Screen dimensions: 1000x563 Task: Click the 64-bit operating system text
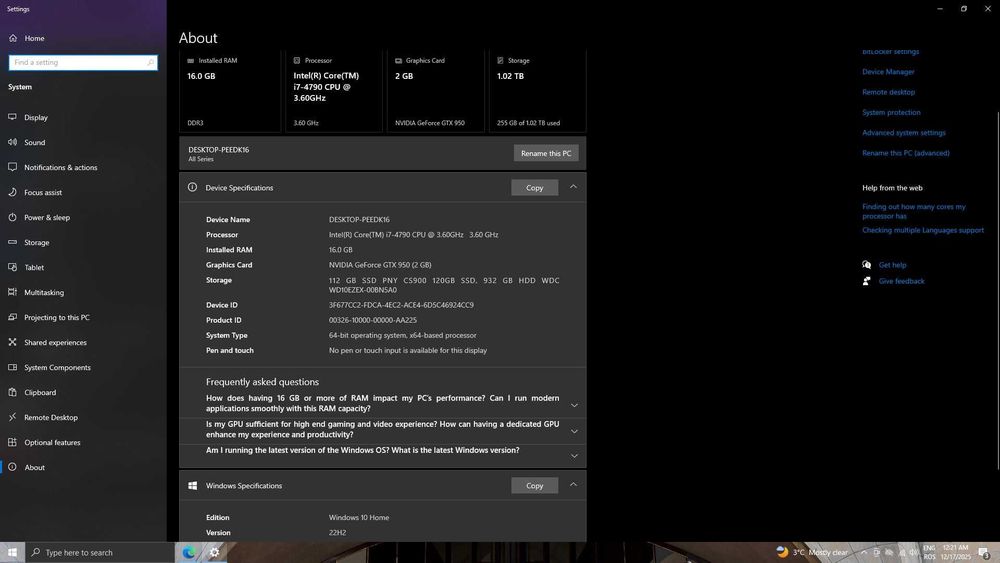coord(402,335)
